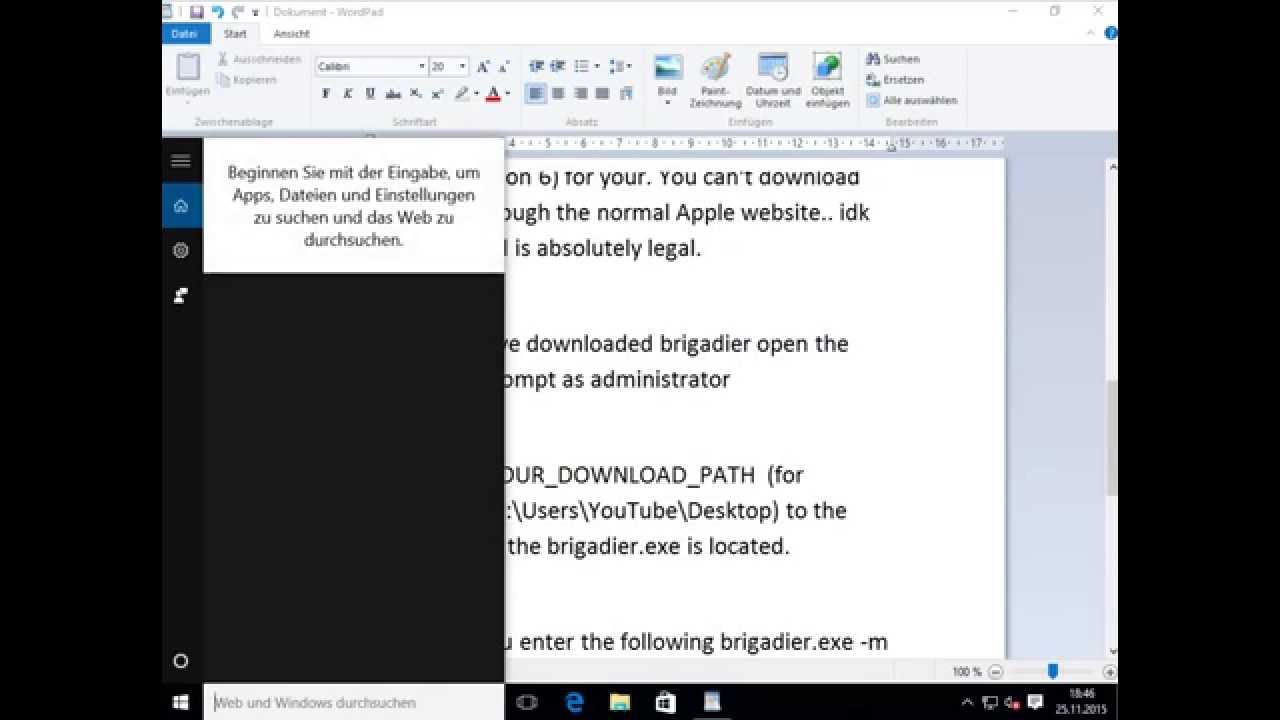Click the zoom out minus button
Screen dimensions: 1280x720
(x=995, y=672)
